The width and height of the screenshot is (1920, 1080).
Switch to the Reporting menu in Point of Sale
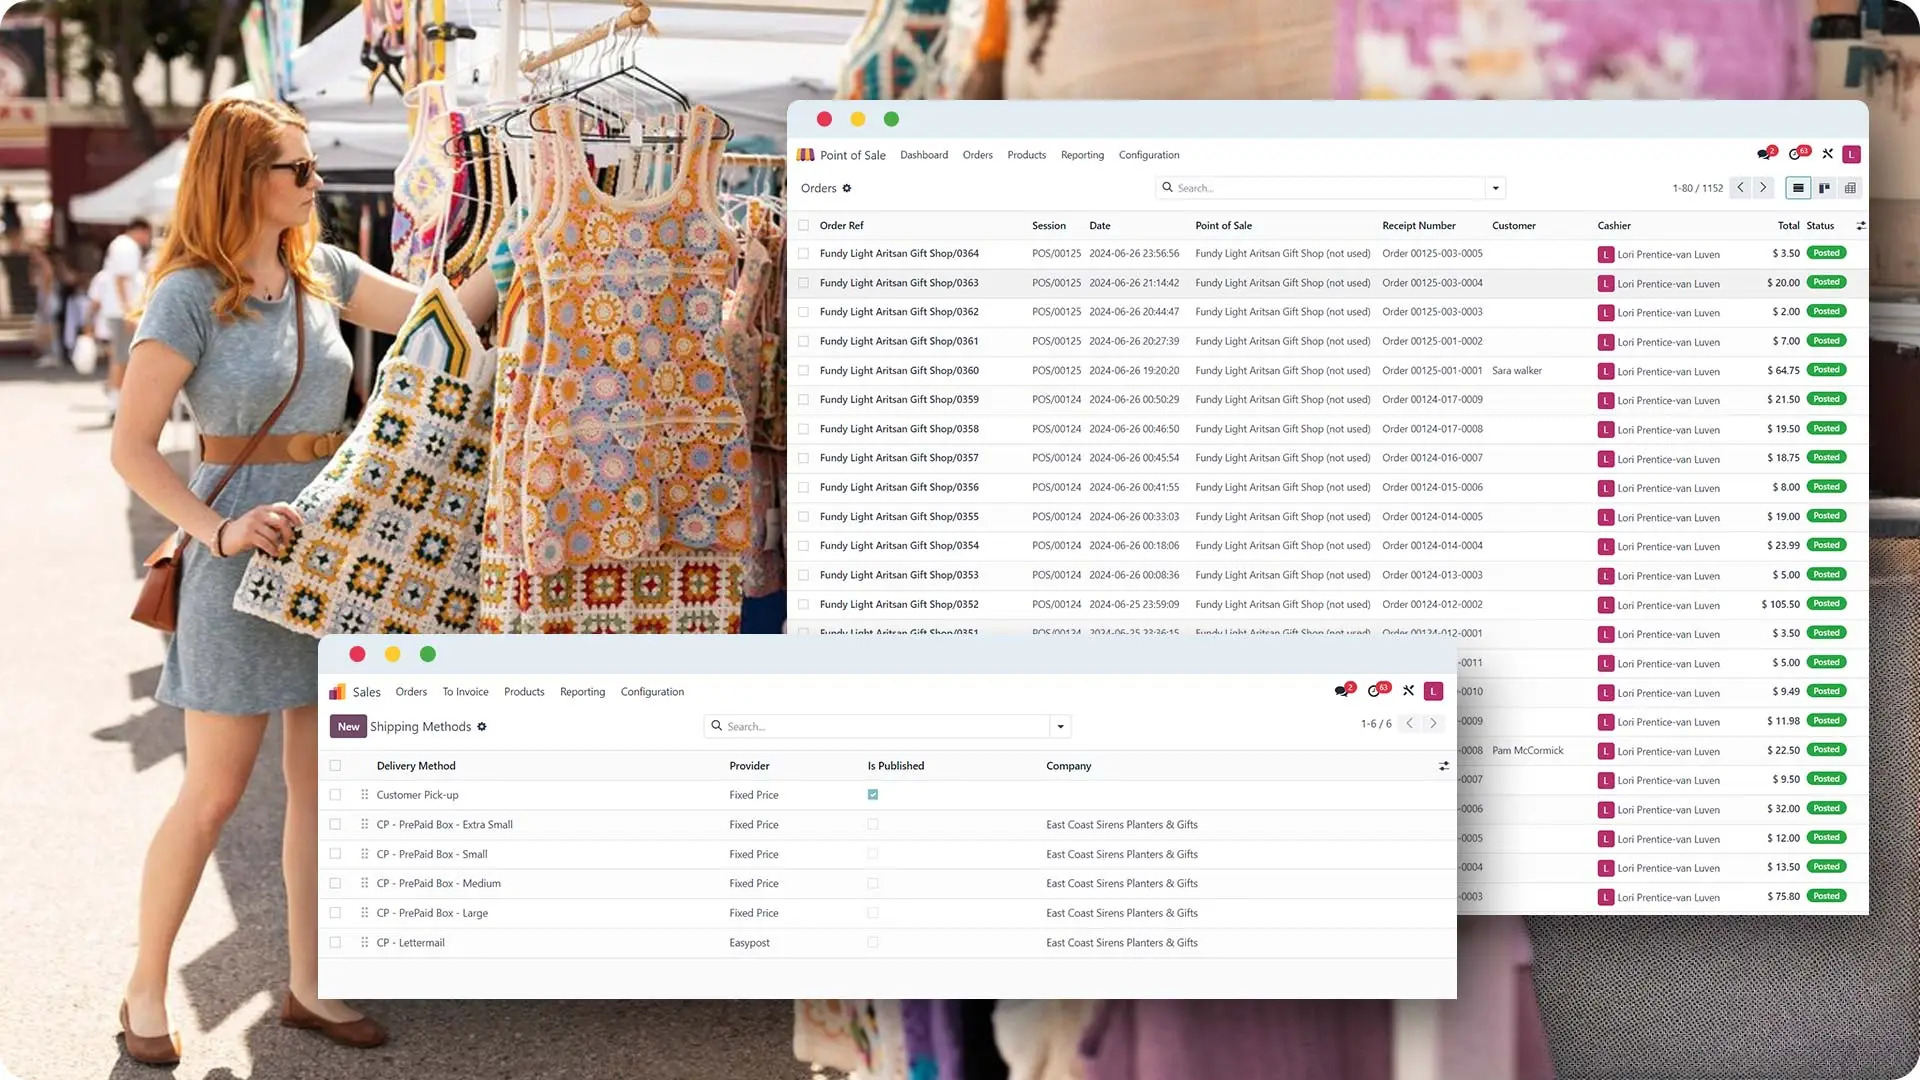click(x=1082, y=155)
